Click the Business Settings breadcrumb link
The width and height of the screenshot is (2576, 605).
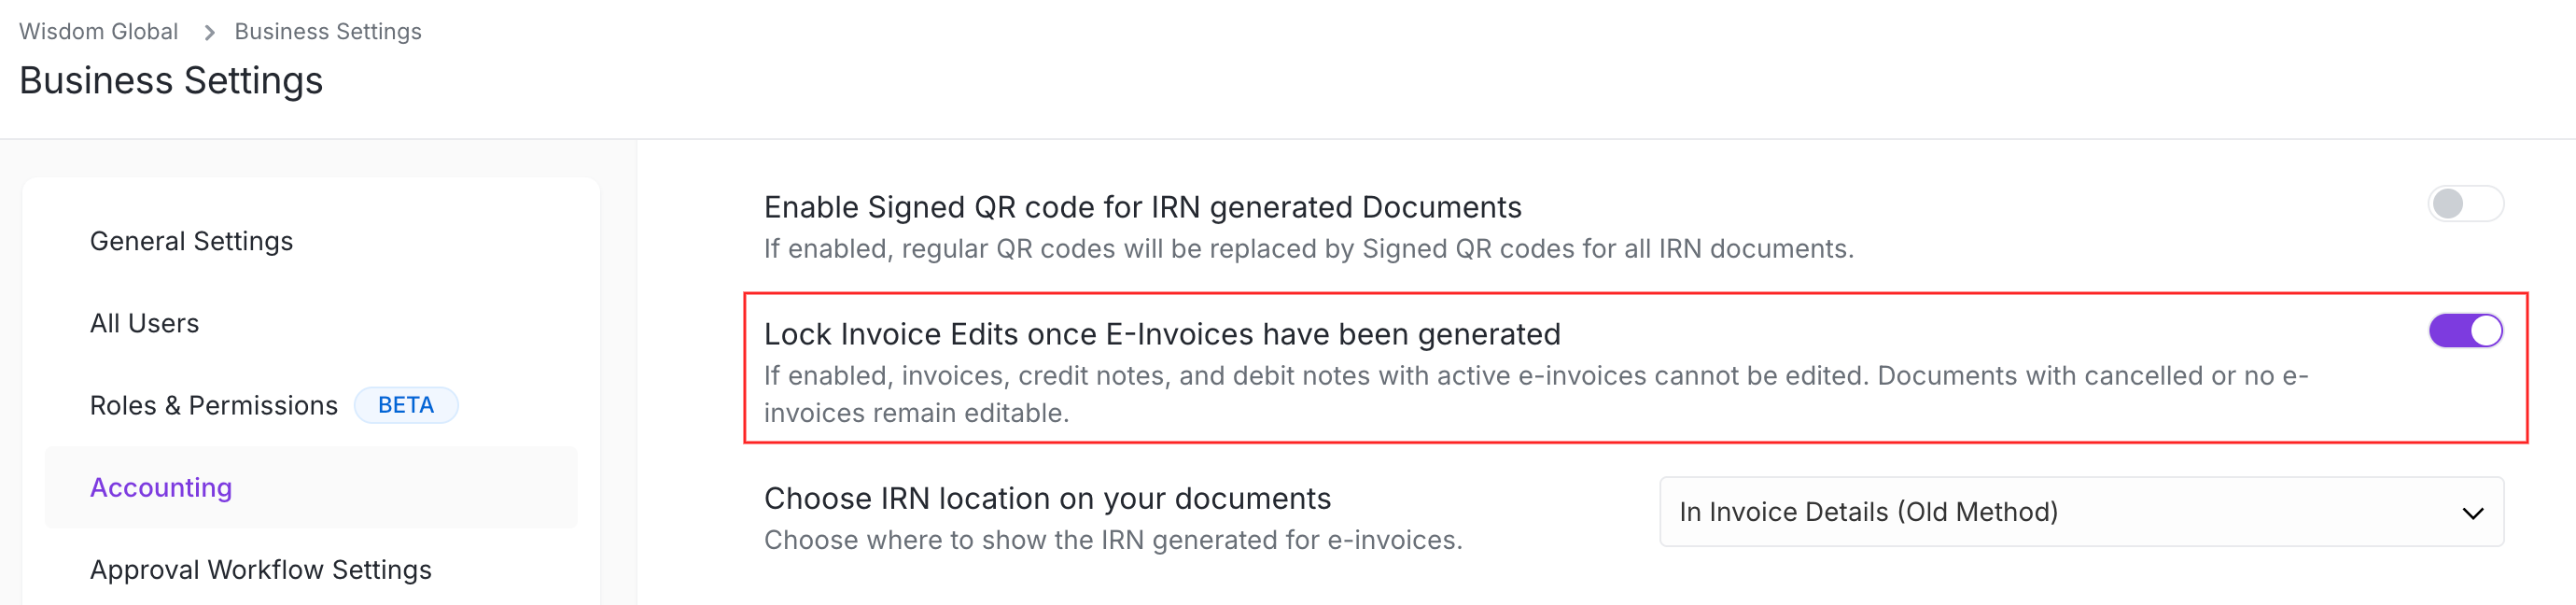pos(328,32)
